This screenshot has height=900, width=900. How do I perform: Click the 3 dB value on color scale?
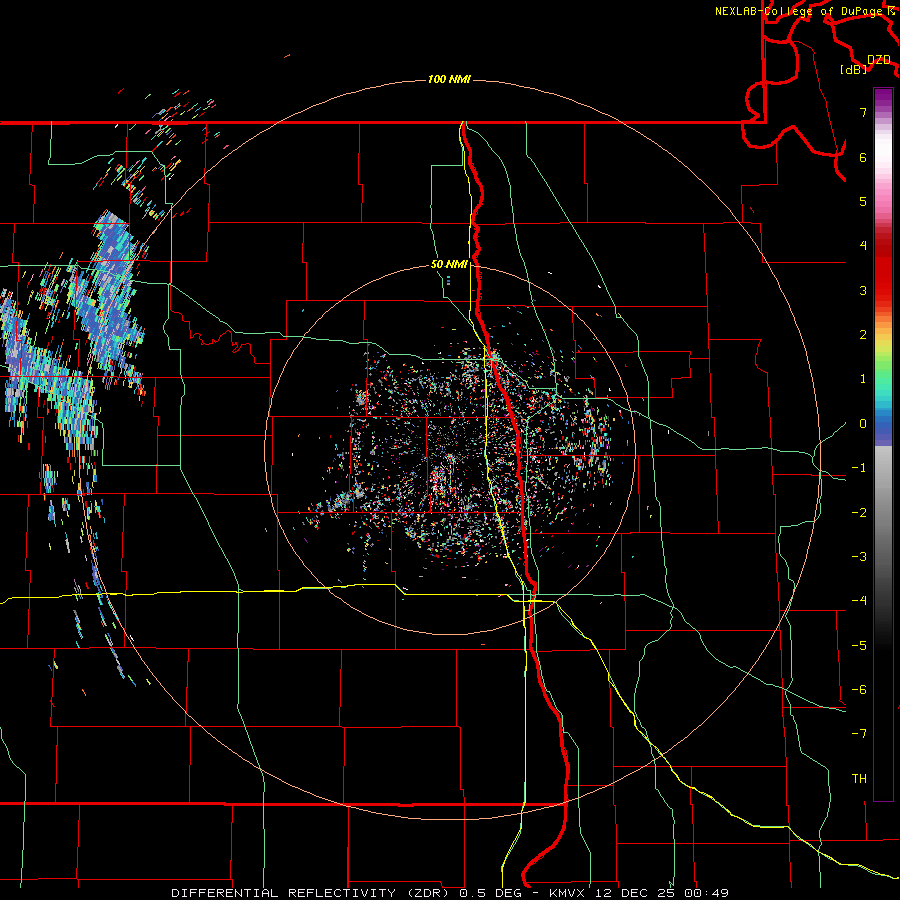(x=863, y=290)
